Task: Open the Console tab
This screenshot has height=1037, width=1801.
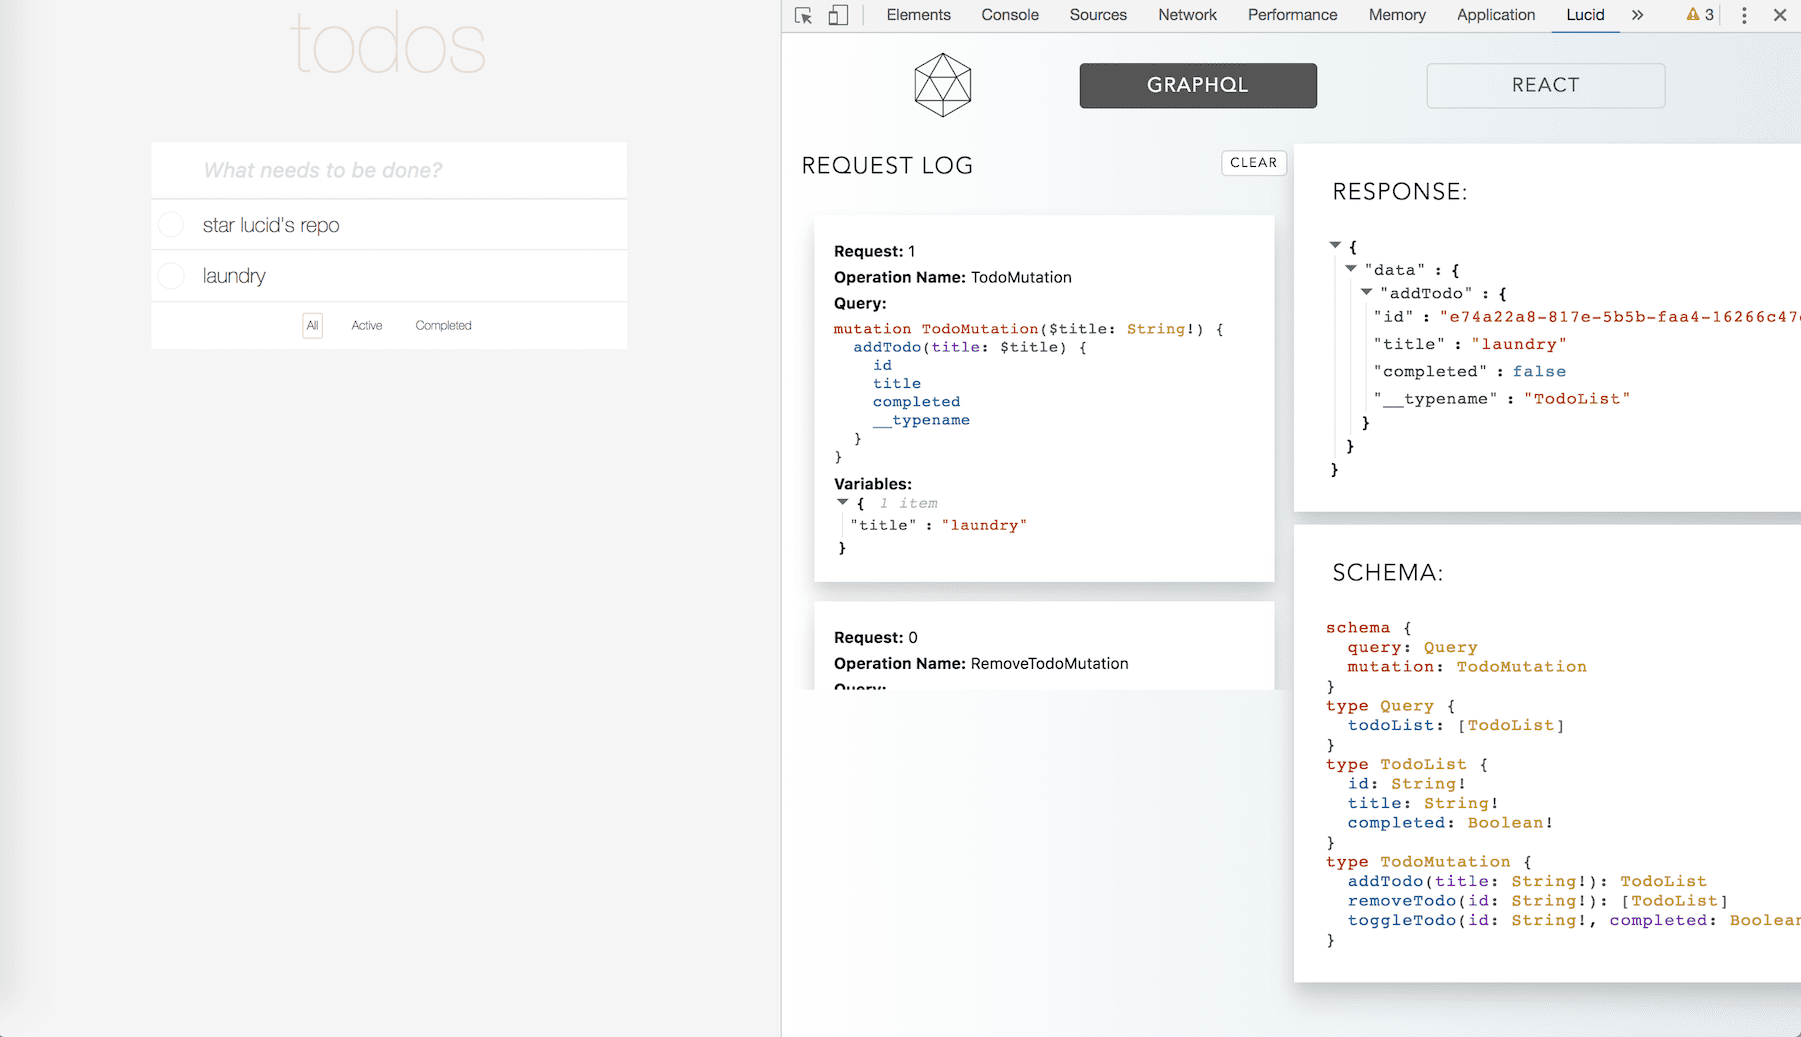Action: [x=1010, y=15]
